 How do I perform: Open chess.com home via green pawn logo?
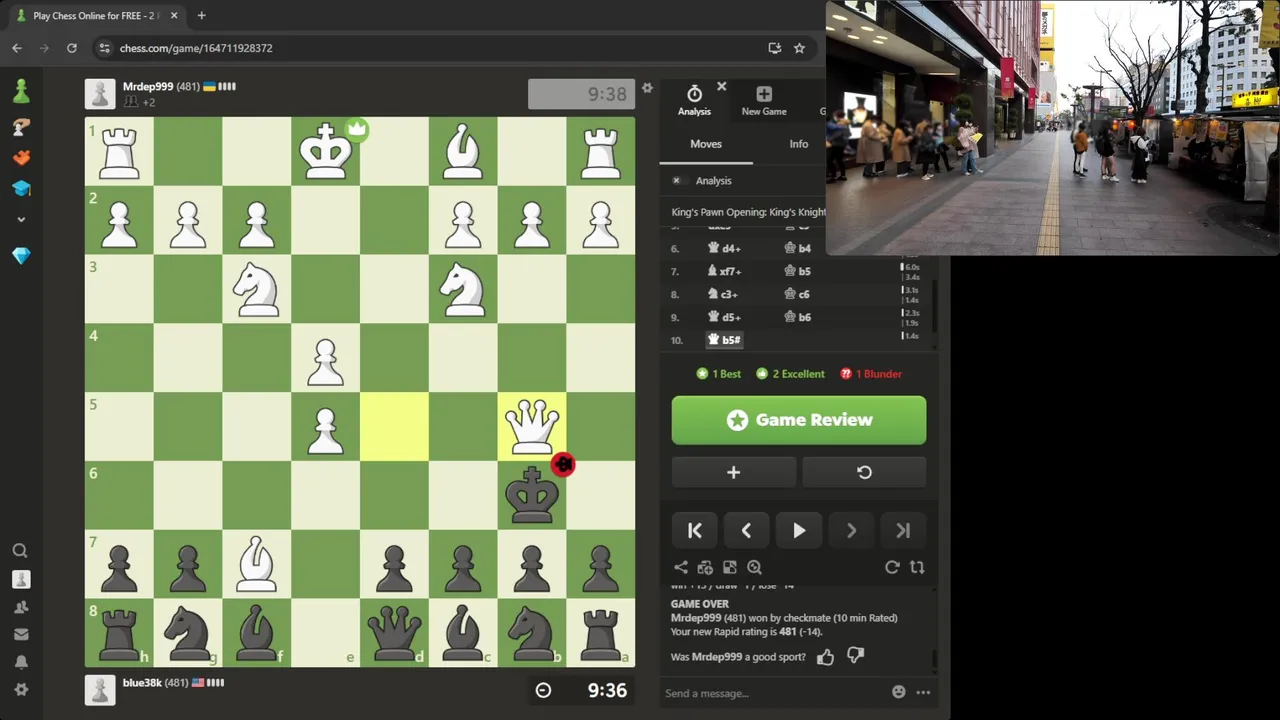click(x=21, y=91)
